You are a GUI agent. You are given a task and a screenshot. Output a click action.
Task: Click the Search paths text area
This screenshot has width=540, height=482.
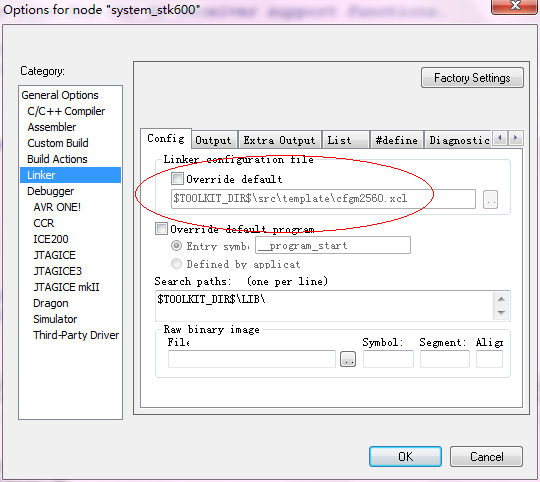point(324,306)
